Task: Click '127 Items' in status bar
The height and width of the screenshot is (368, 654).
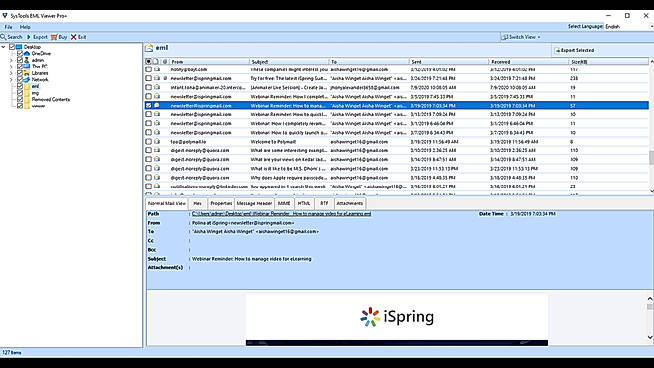Action: [12, 353]
